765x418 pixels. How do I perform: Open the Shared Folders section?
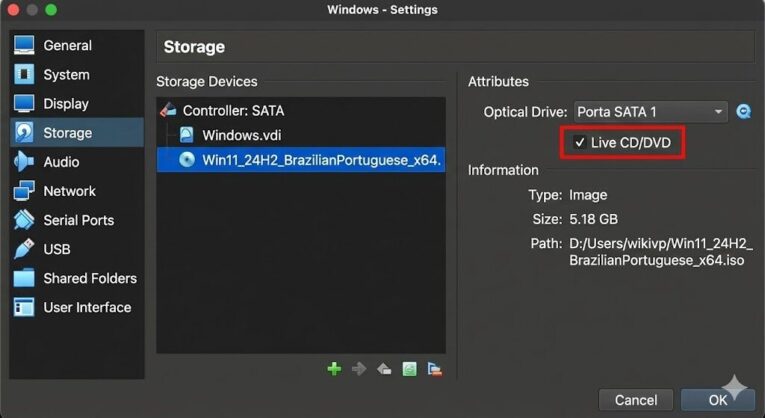89,278
